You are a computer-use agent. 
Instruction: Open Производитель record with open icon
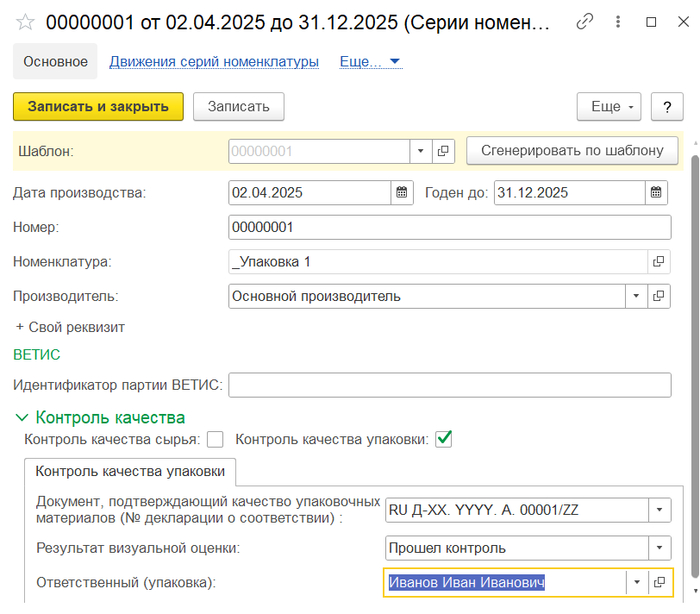(x=658, y=296)
